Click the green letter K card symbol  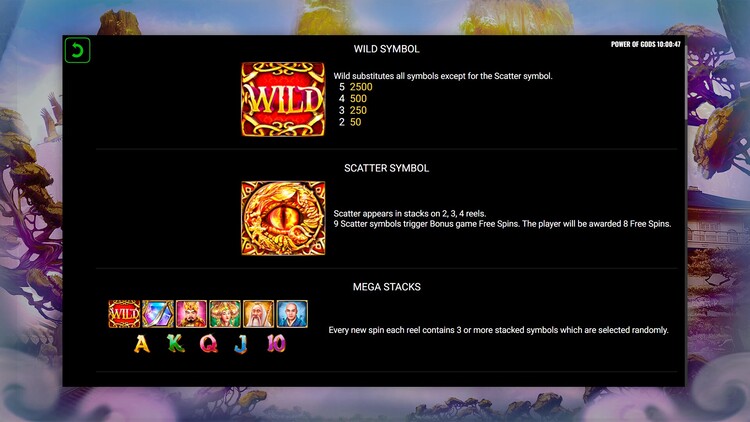pos(176,344)
